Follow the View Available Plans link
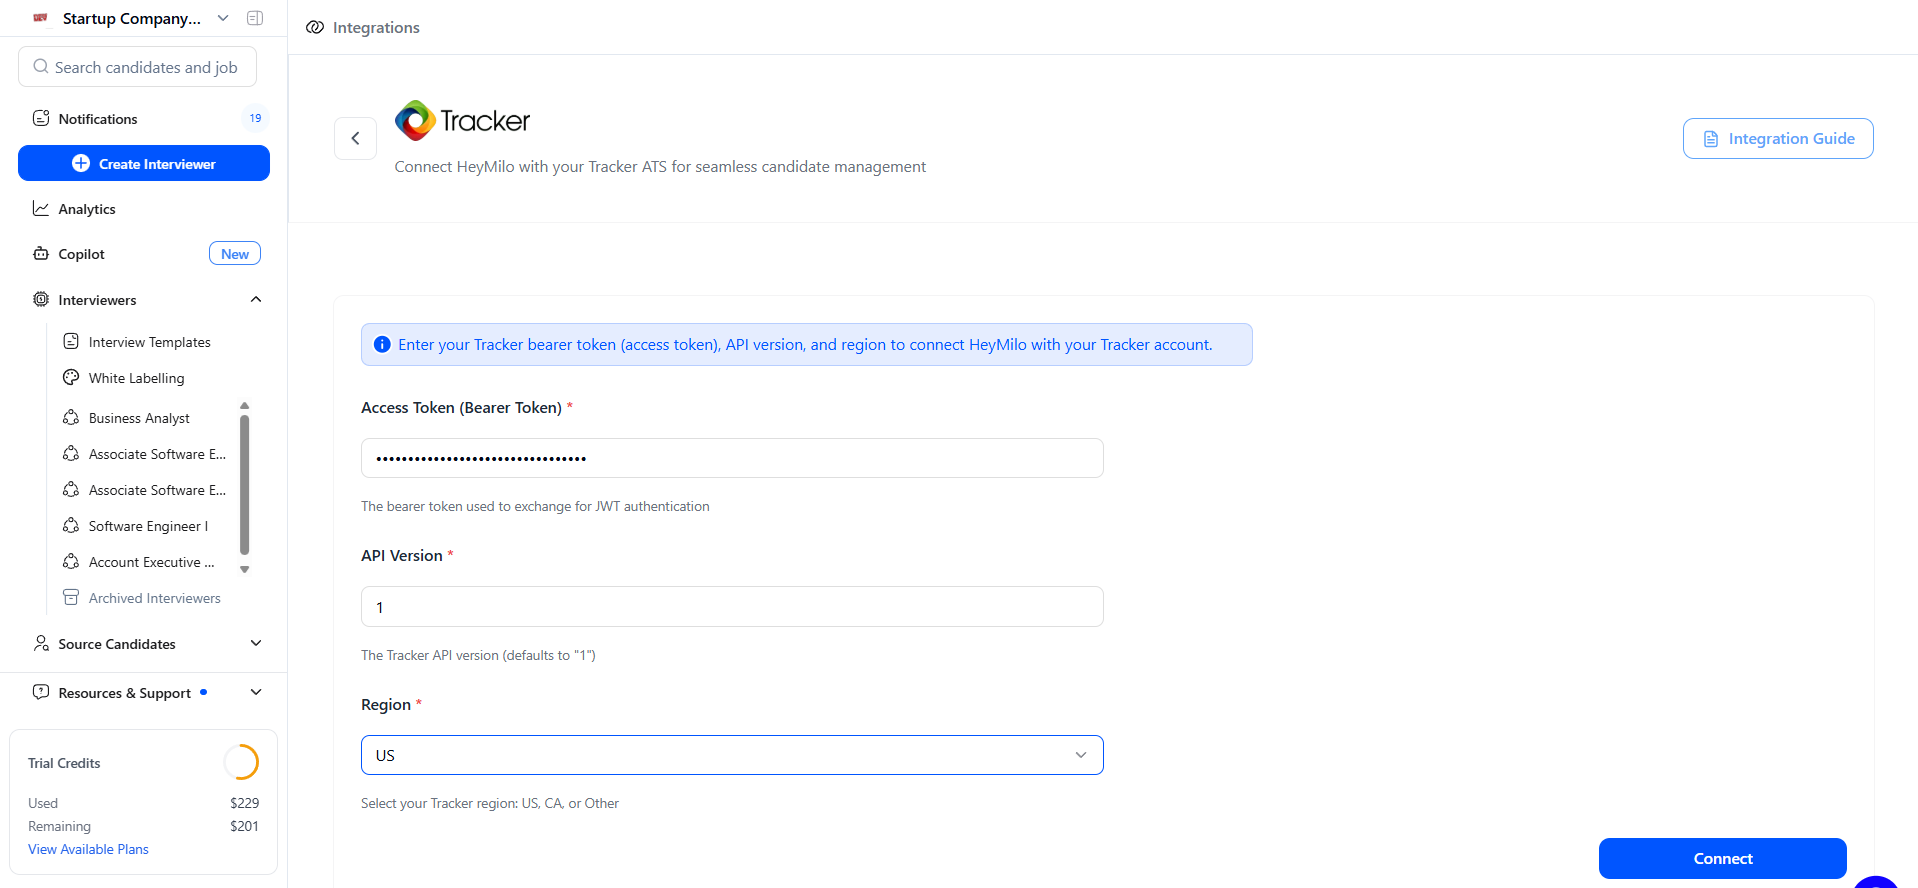This screenshot has width=1918, height=888. coord(88,849)
